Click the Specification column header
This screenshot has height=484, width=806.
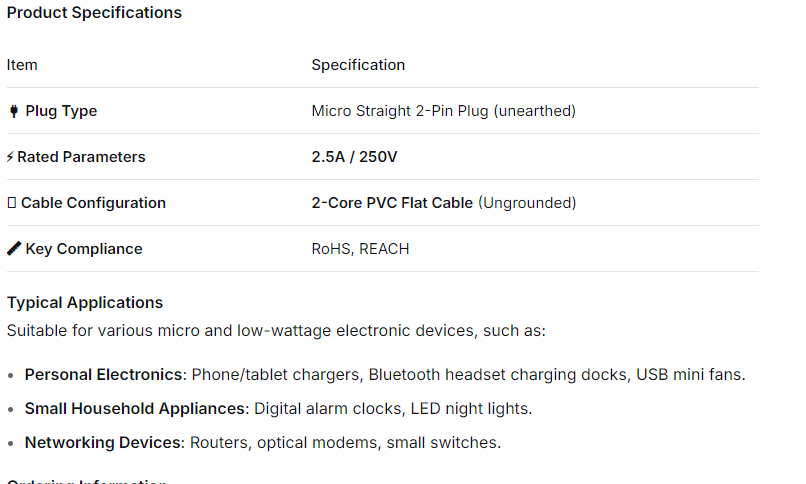point(358,65)
